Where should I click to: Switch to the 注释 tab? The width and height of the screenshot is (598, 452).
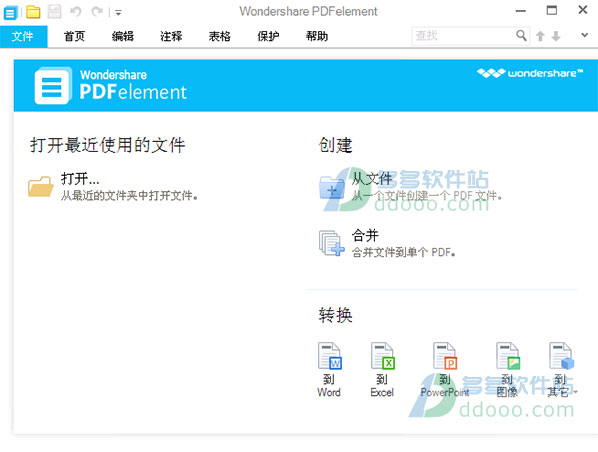(x=171, y=36)
